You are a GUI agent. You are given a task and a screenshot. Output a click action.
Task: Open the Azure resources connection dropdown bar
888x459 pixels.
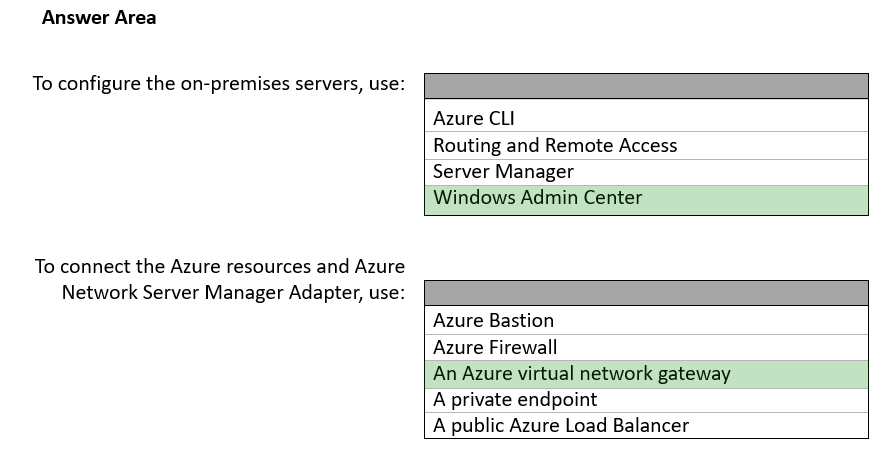pyautogui.click(x=646, y=293)
